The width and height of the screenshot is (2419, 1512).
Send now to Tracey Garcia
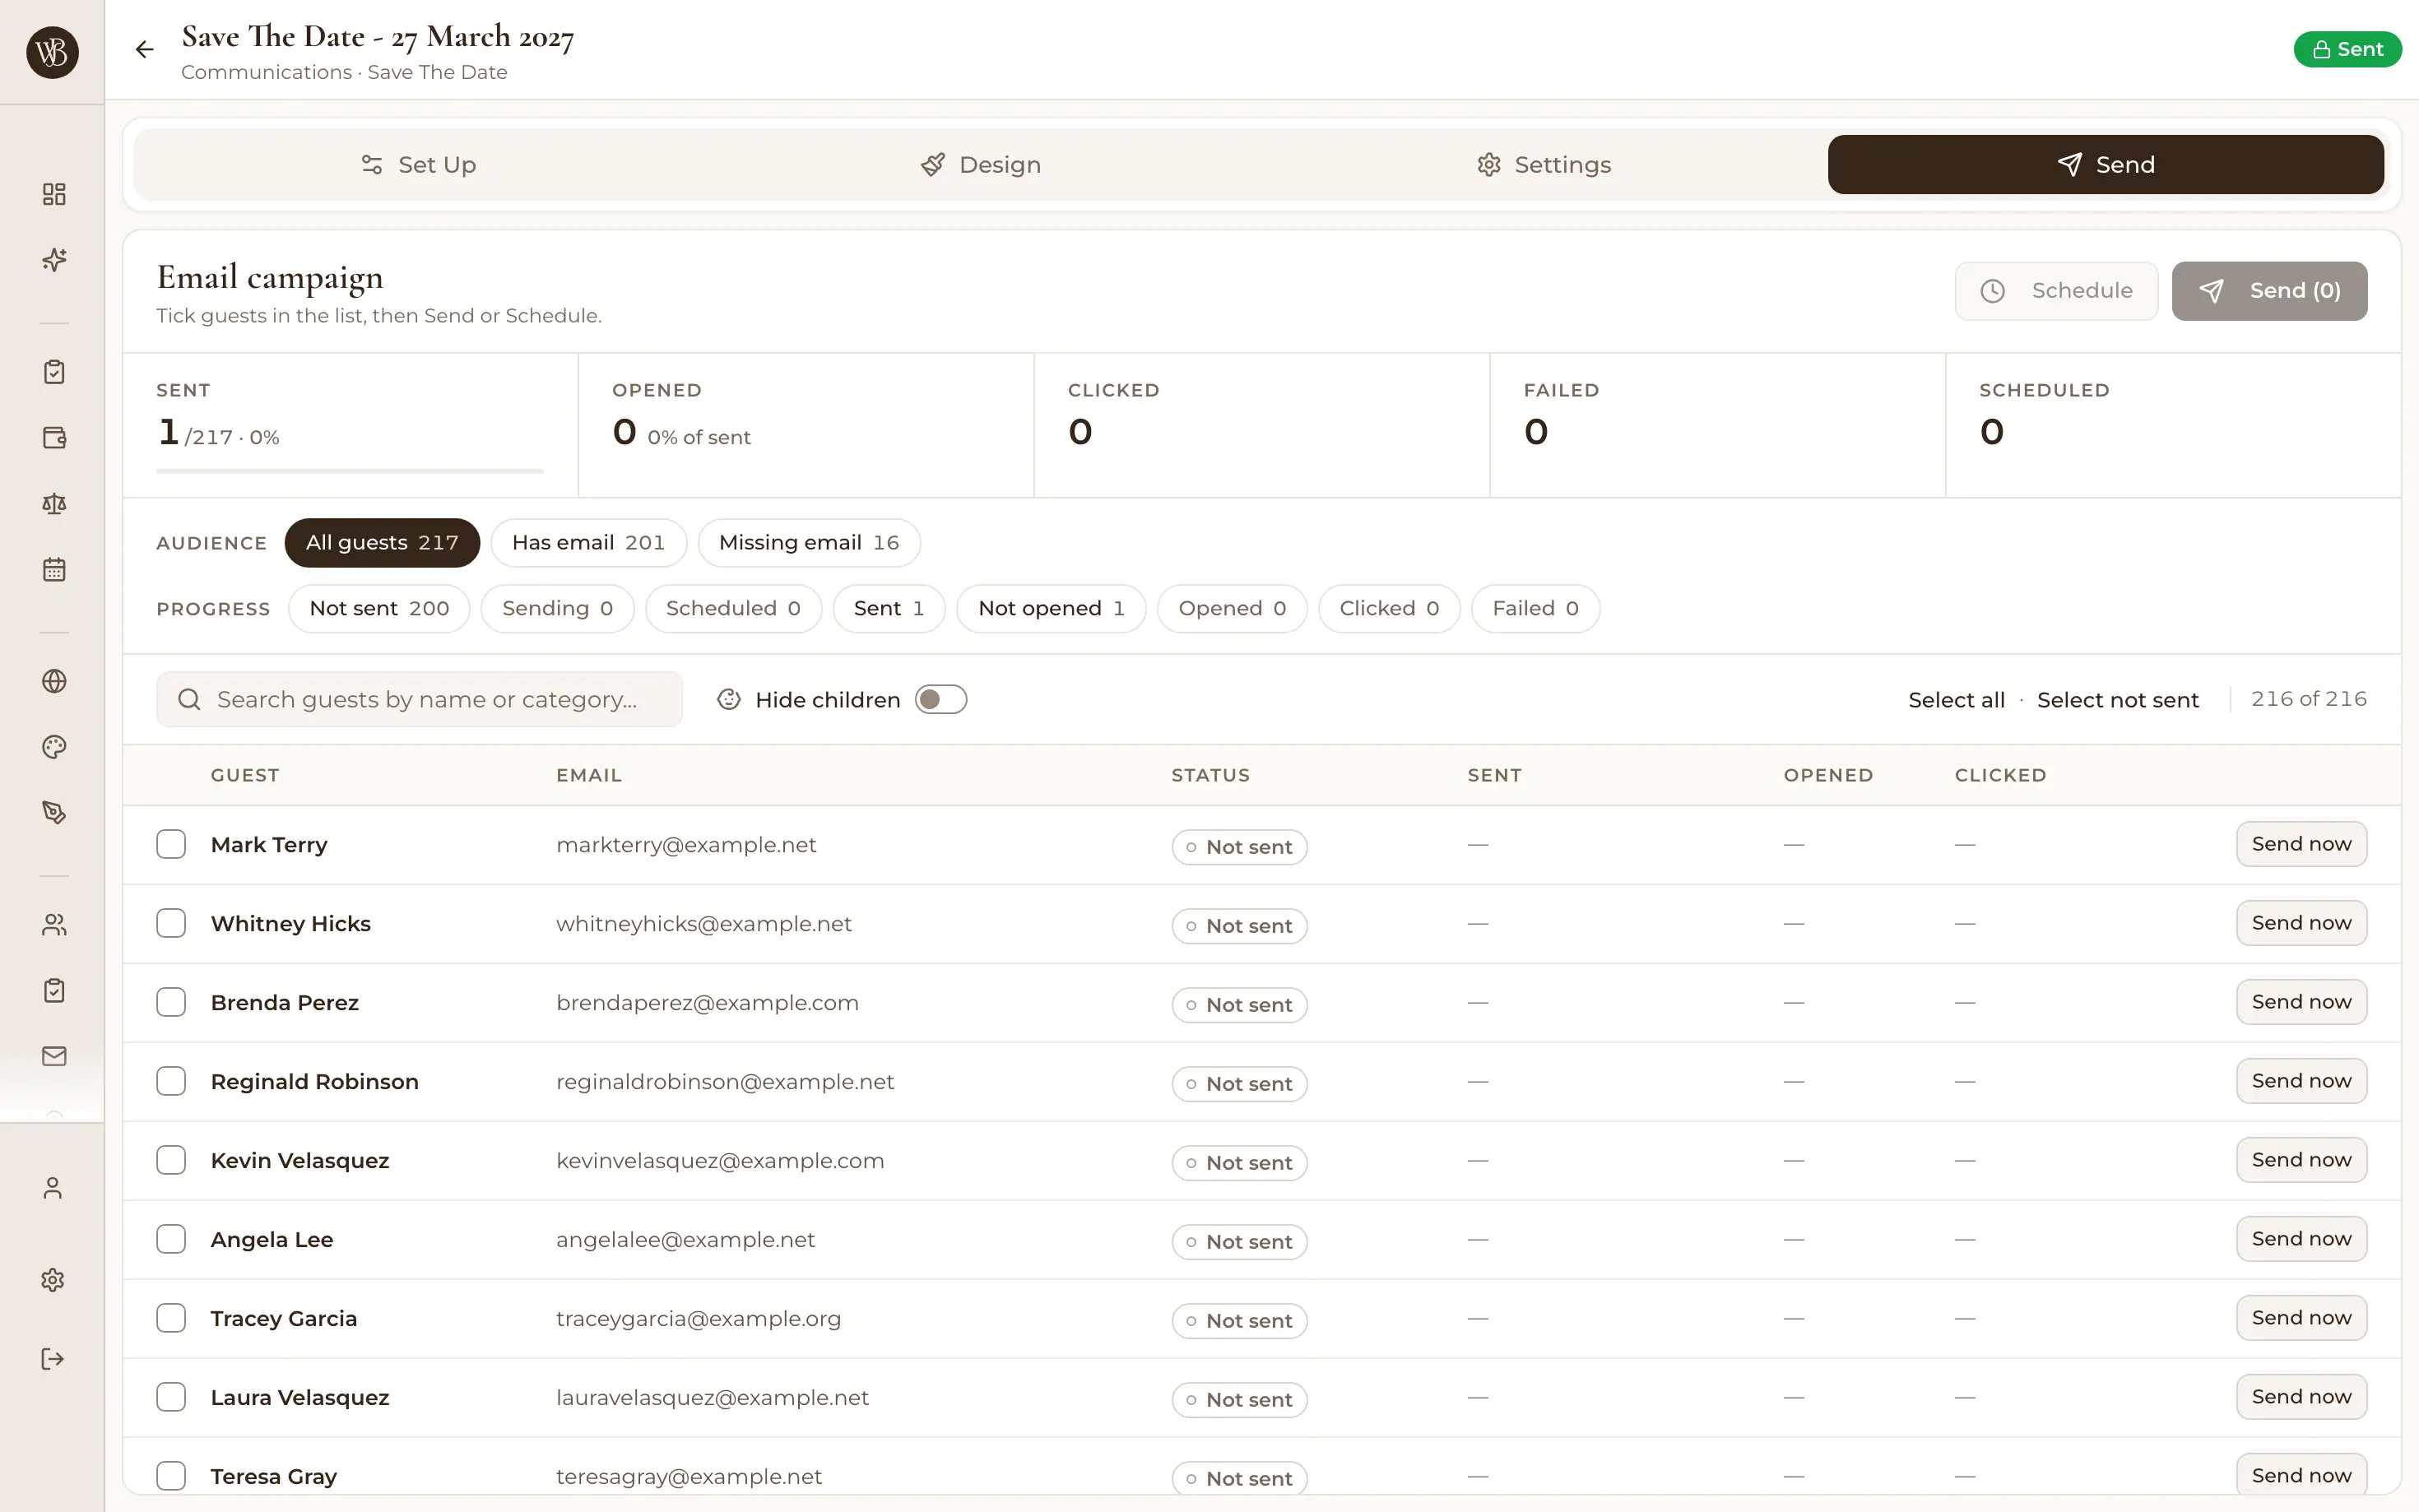click(2301, 1318)
